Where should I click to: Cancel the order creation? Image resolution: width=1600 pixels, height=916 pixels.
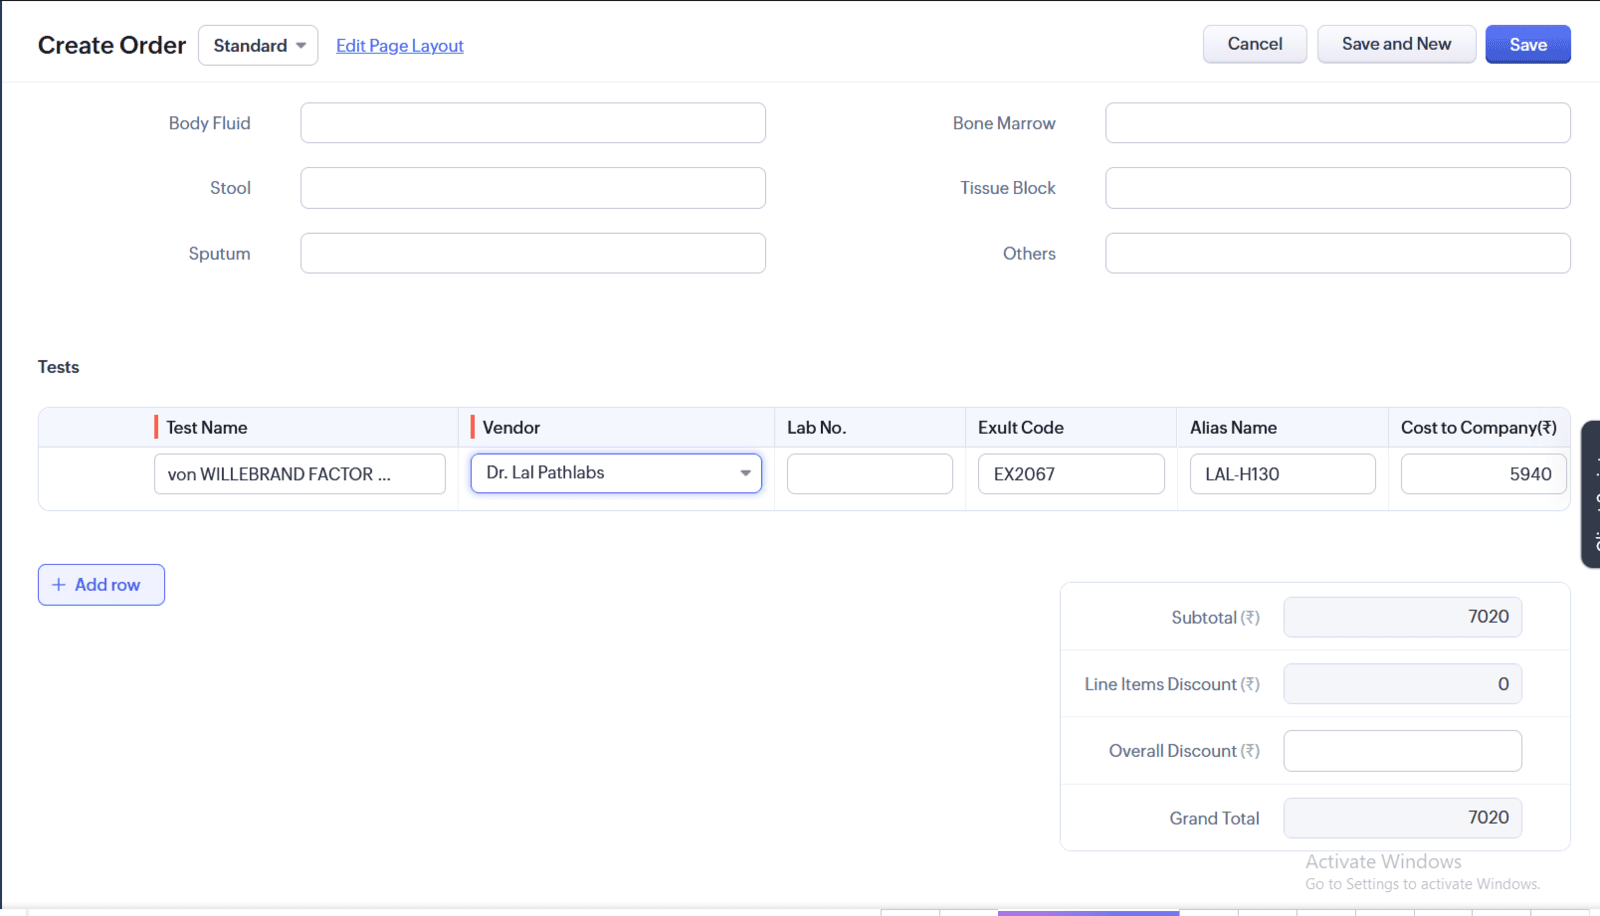1254,45
